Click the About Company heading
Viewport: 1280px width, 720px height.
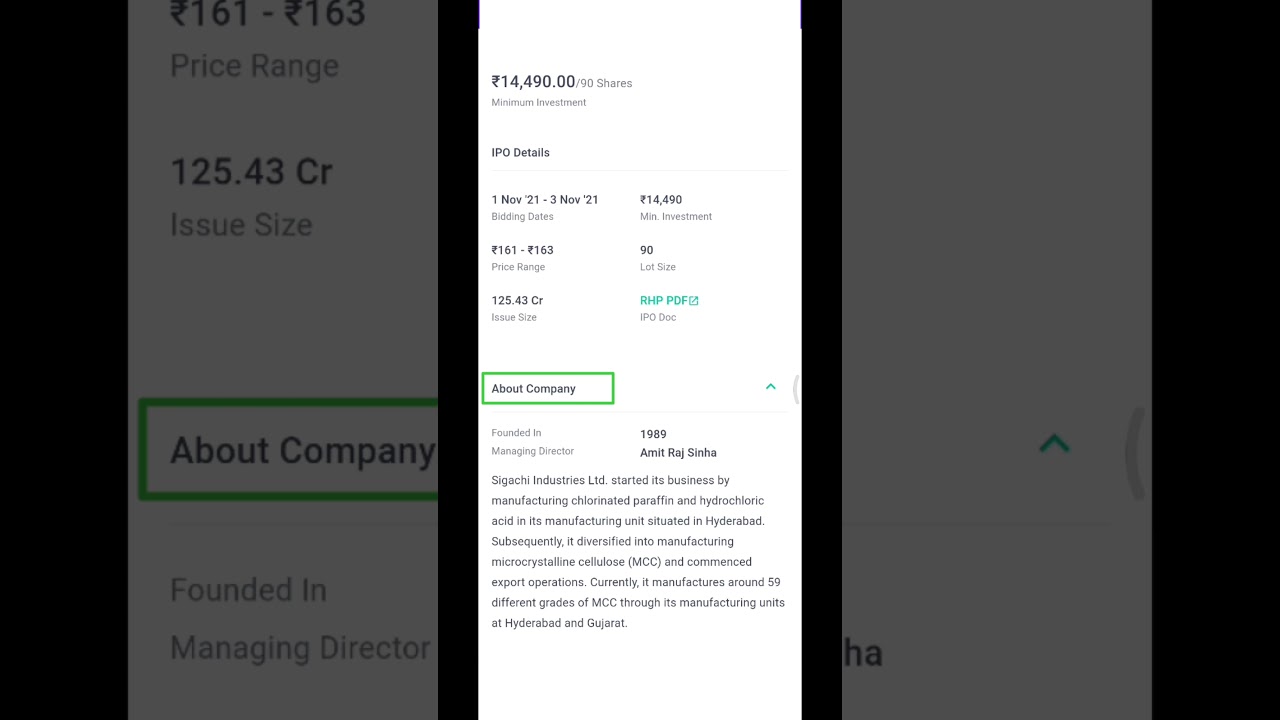(x=534, y=388)
